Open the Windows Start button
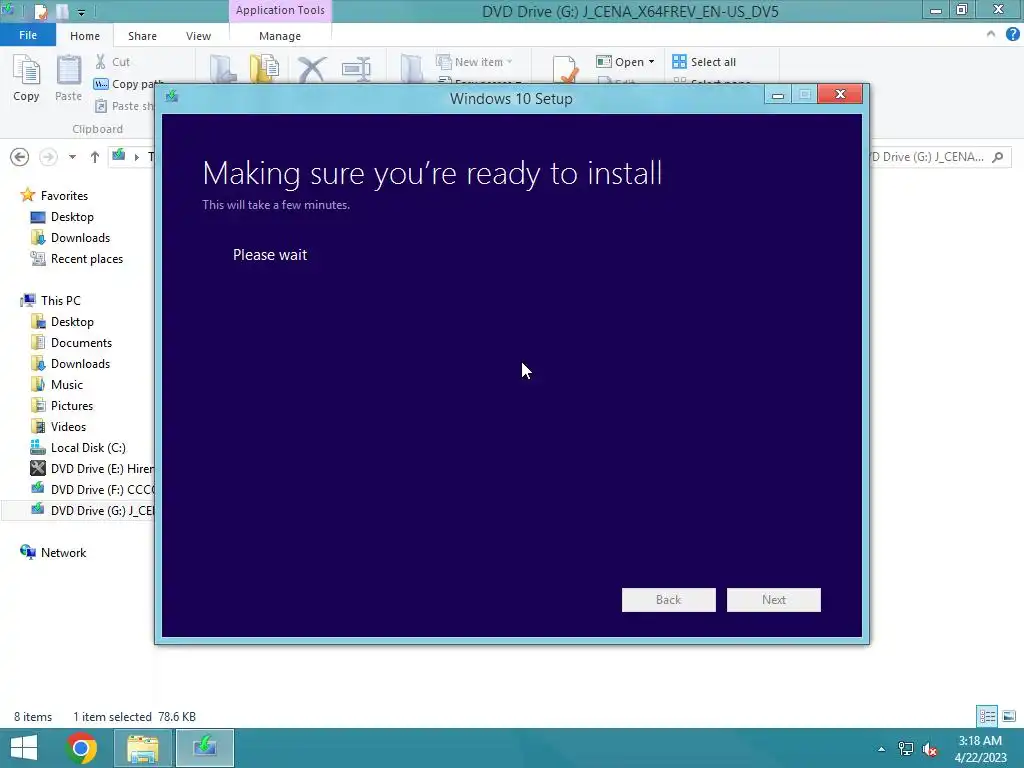Viewport: 1024px width, 768px height. coord(24,748)
